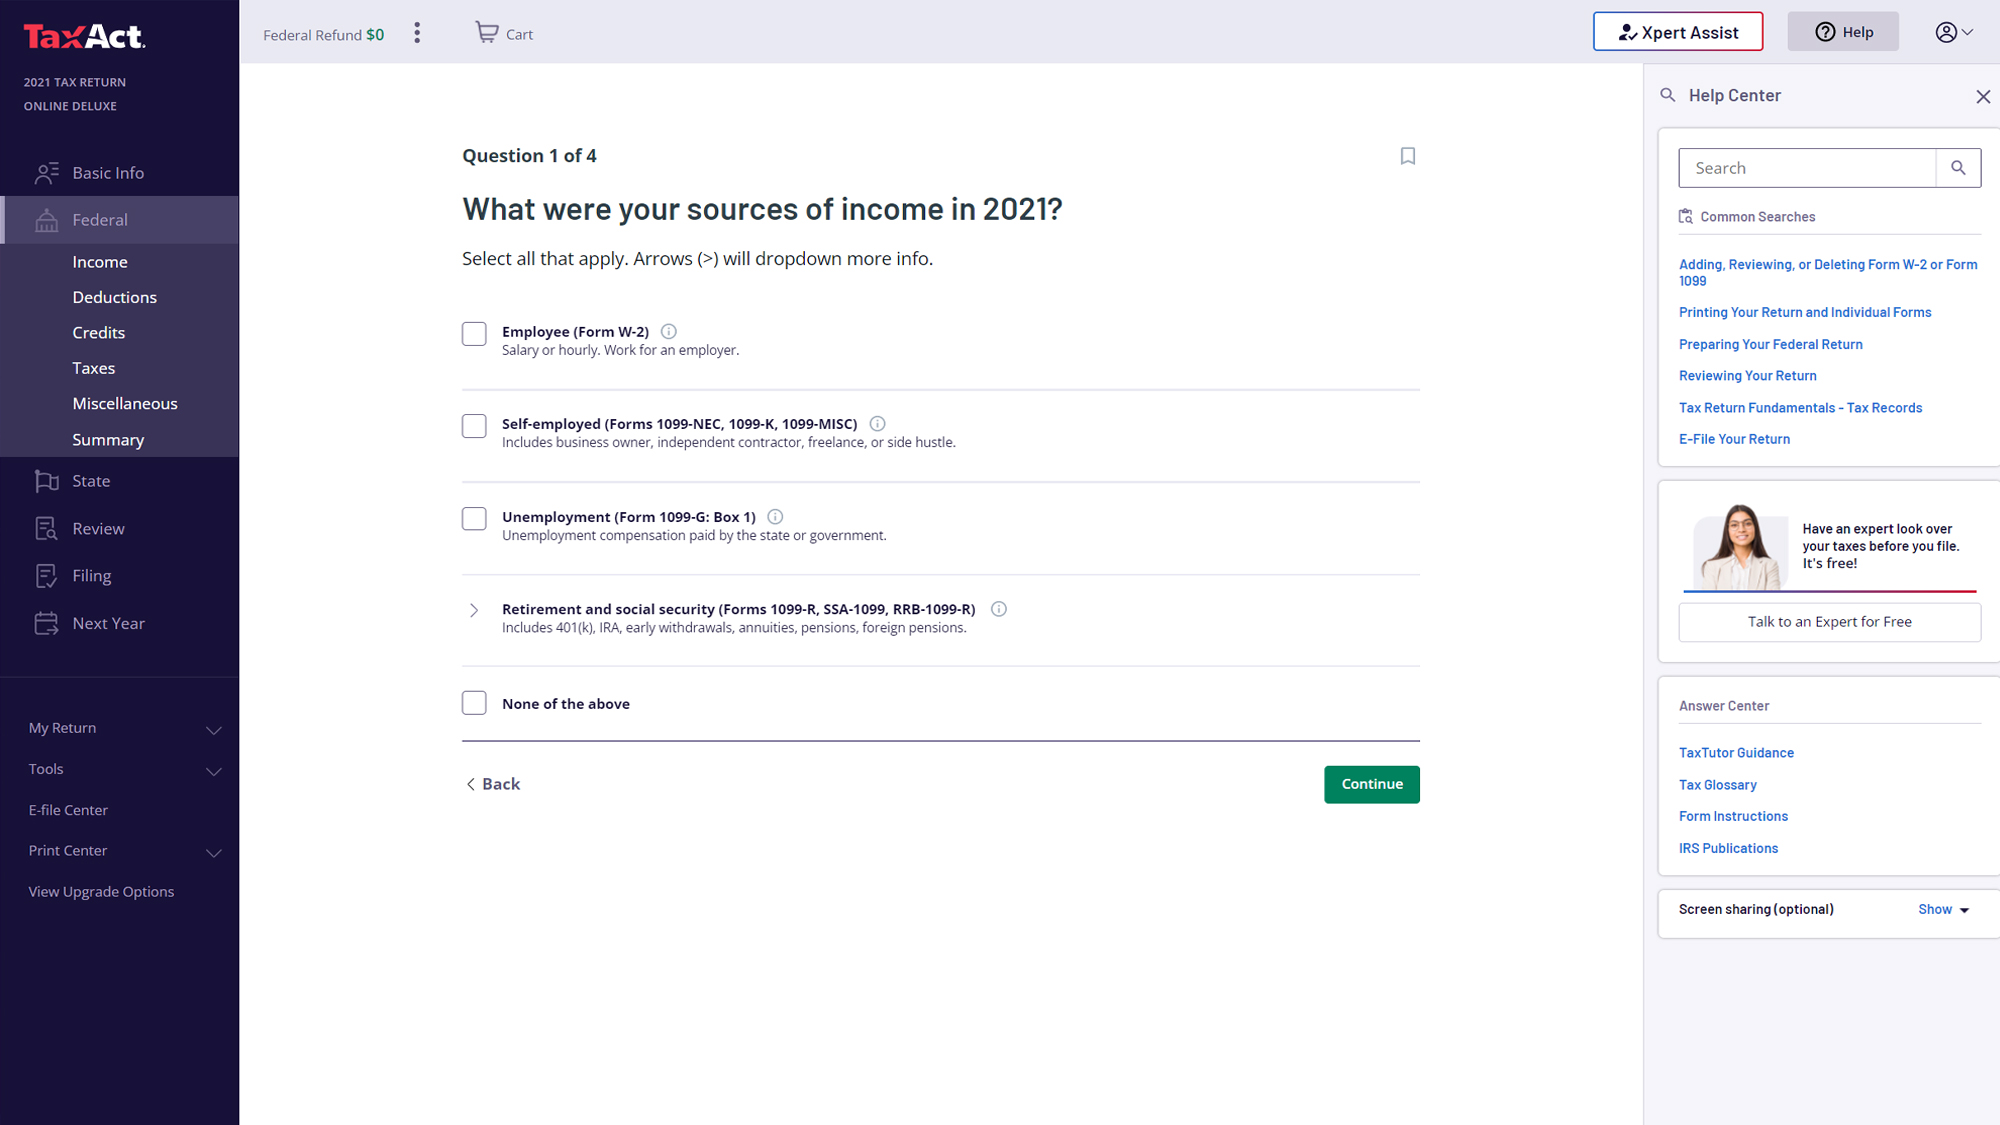Click the Help Center search input field
This screenshot has height=1125, width=2000.
(1808, 168)
